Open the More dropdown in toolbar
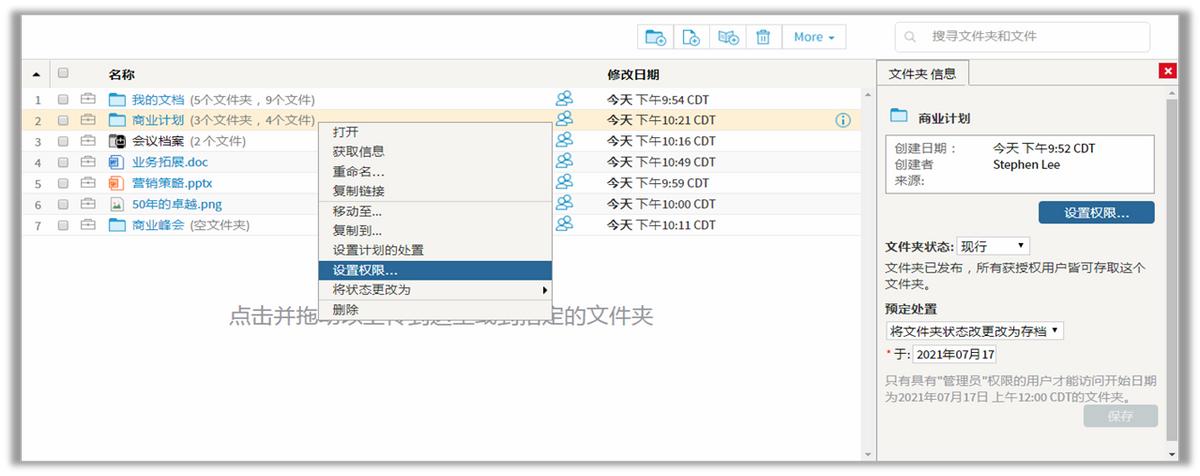This screenshot has height=476, width=1200. pyautogui.click(x=814, y=37)
